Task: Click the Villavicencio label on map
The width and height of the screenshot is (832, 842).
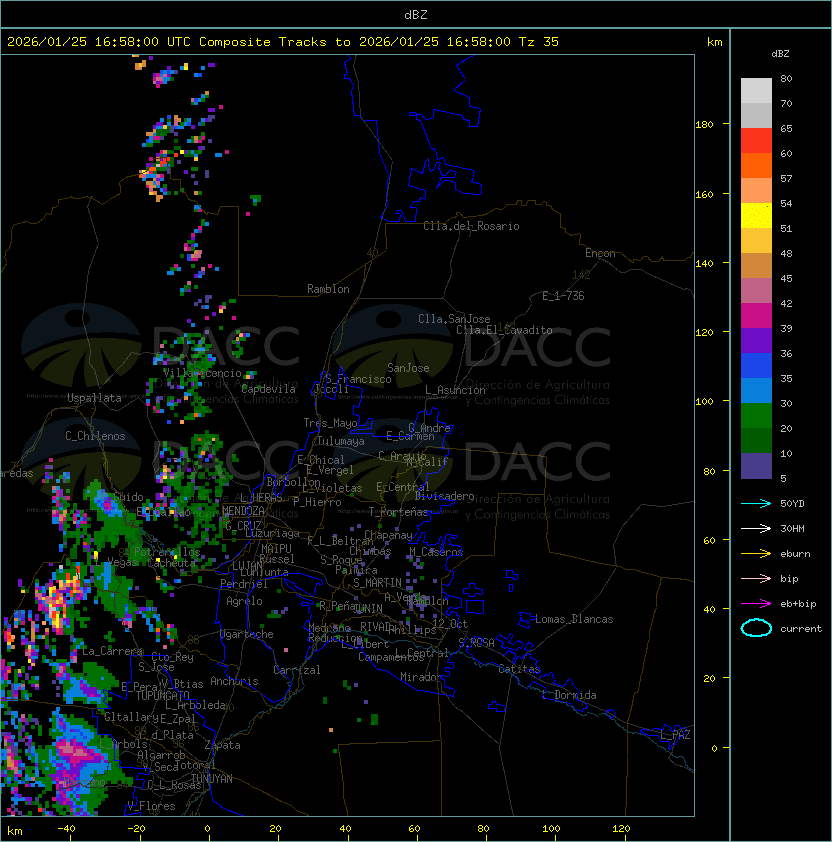Action: click(x=202, y=373)
